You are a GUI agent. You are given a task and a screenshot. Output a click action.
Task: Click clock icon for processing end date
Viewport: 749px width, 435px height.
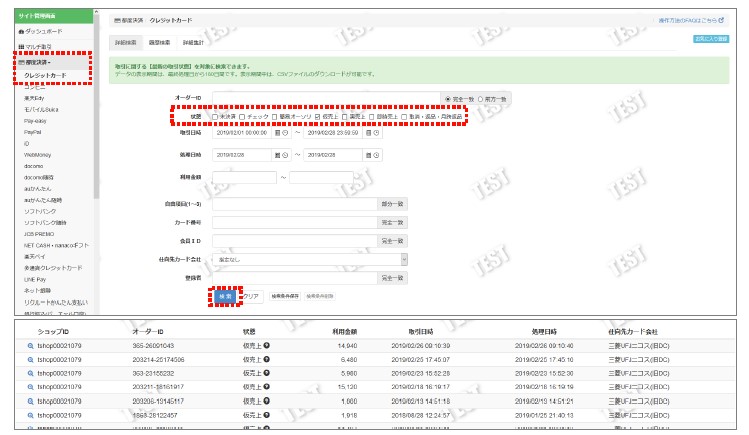pos(374,154)
